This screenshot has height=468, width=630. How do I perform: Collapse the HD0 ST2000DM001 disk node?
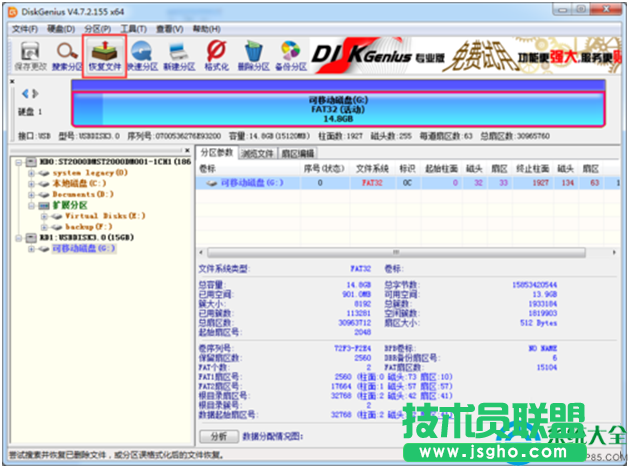tap(18, 162)
